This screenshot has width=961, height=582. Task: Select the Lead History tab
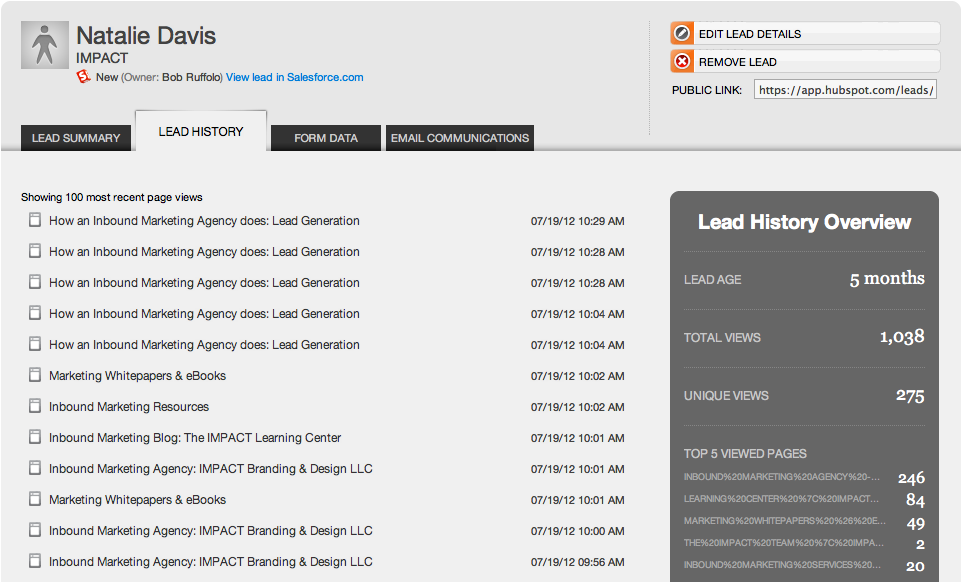pyautogui.click(x=201, y=131)
